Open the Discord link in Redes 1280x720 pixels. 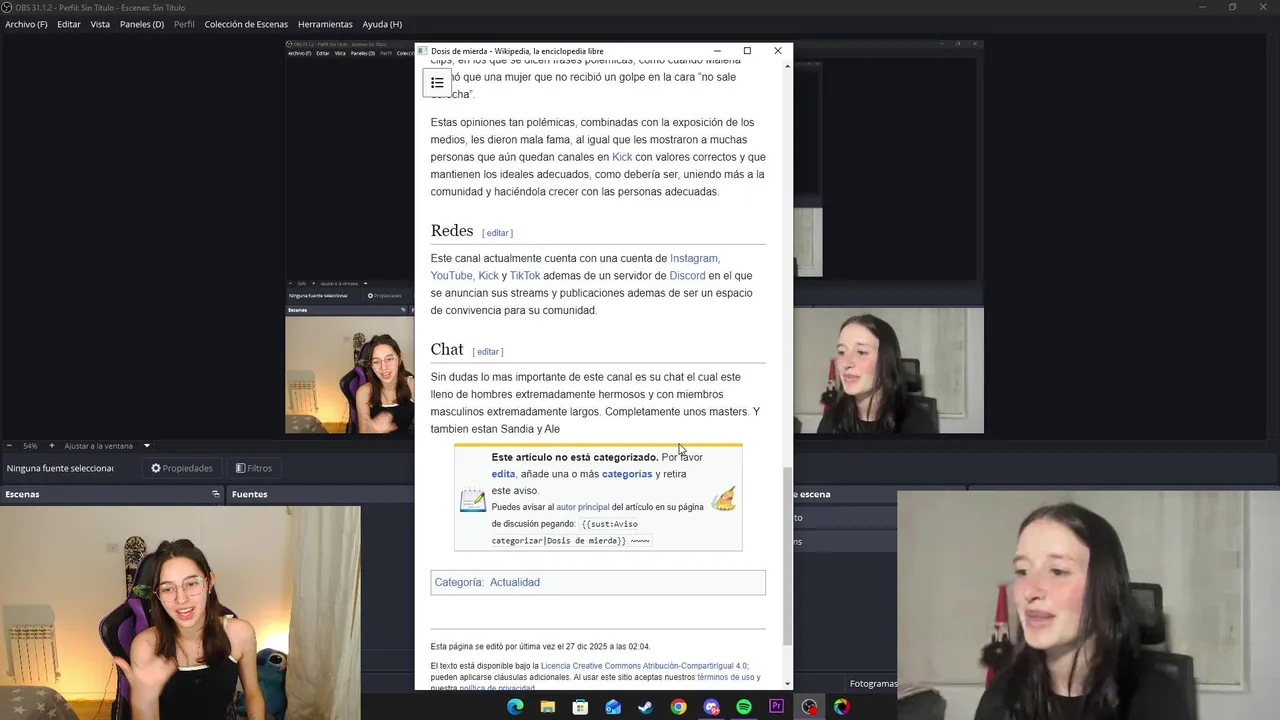tap(688, 276)
